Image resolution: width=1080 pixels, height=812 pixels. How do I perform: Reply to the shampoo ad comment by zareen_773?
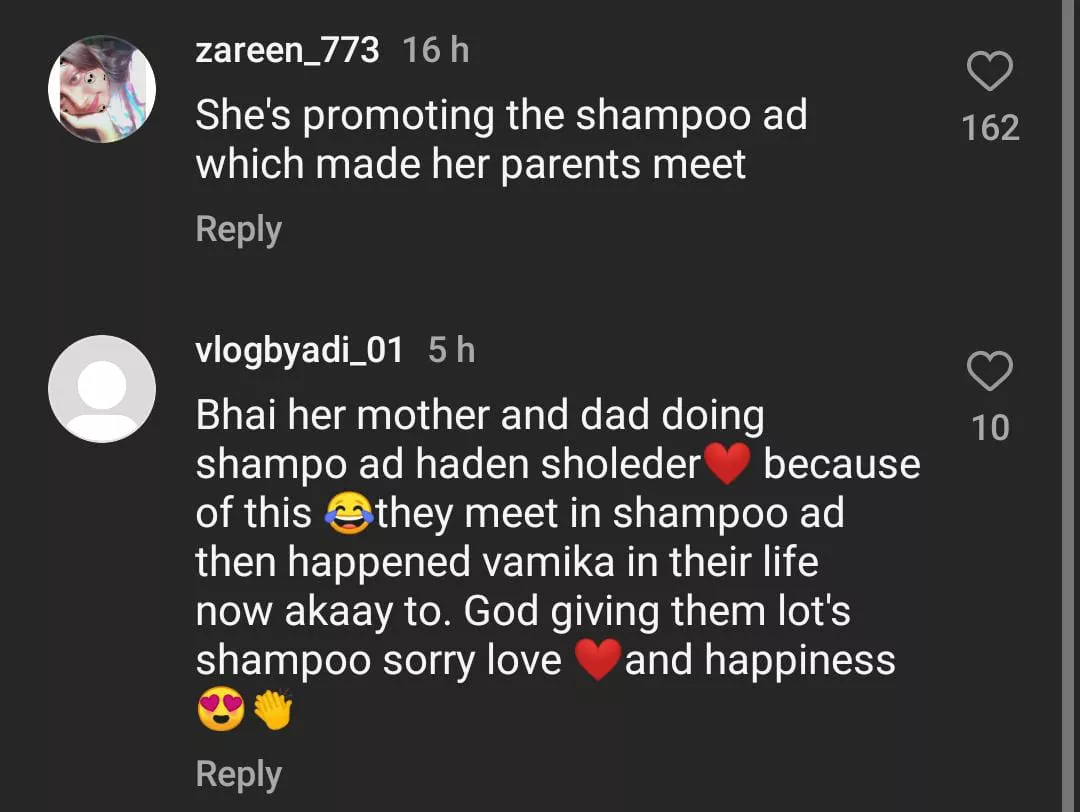(x=238, y=229)
